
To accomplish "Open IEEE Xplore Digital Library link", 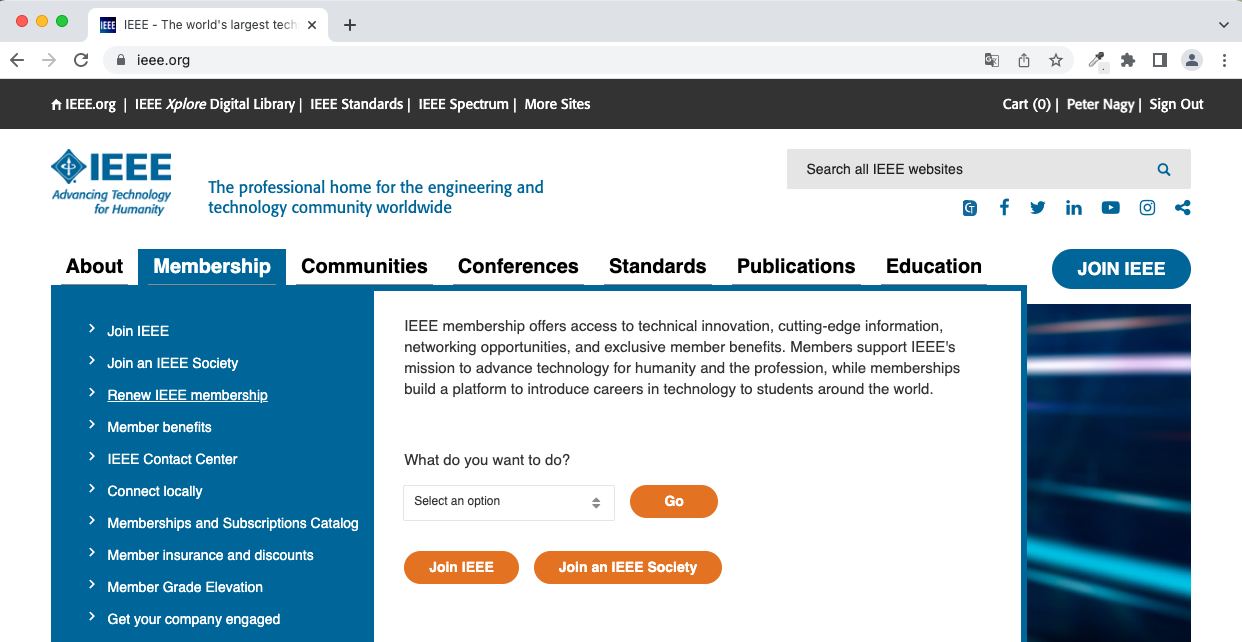I will [215, 104].
